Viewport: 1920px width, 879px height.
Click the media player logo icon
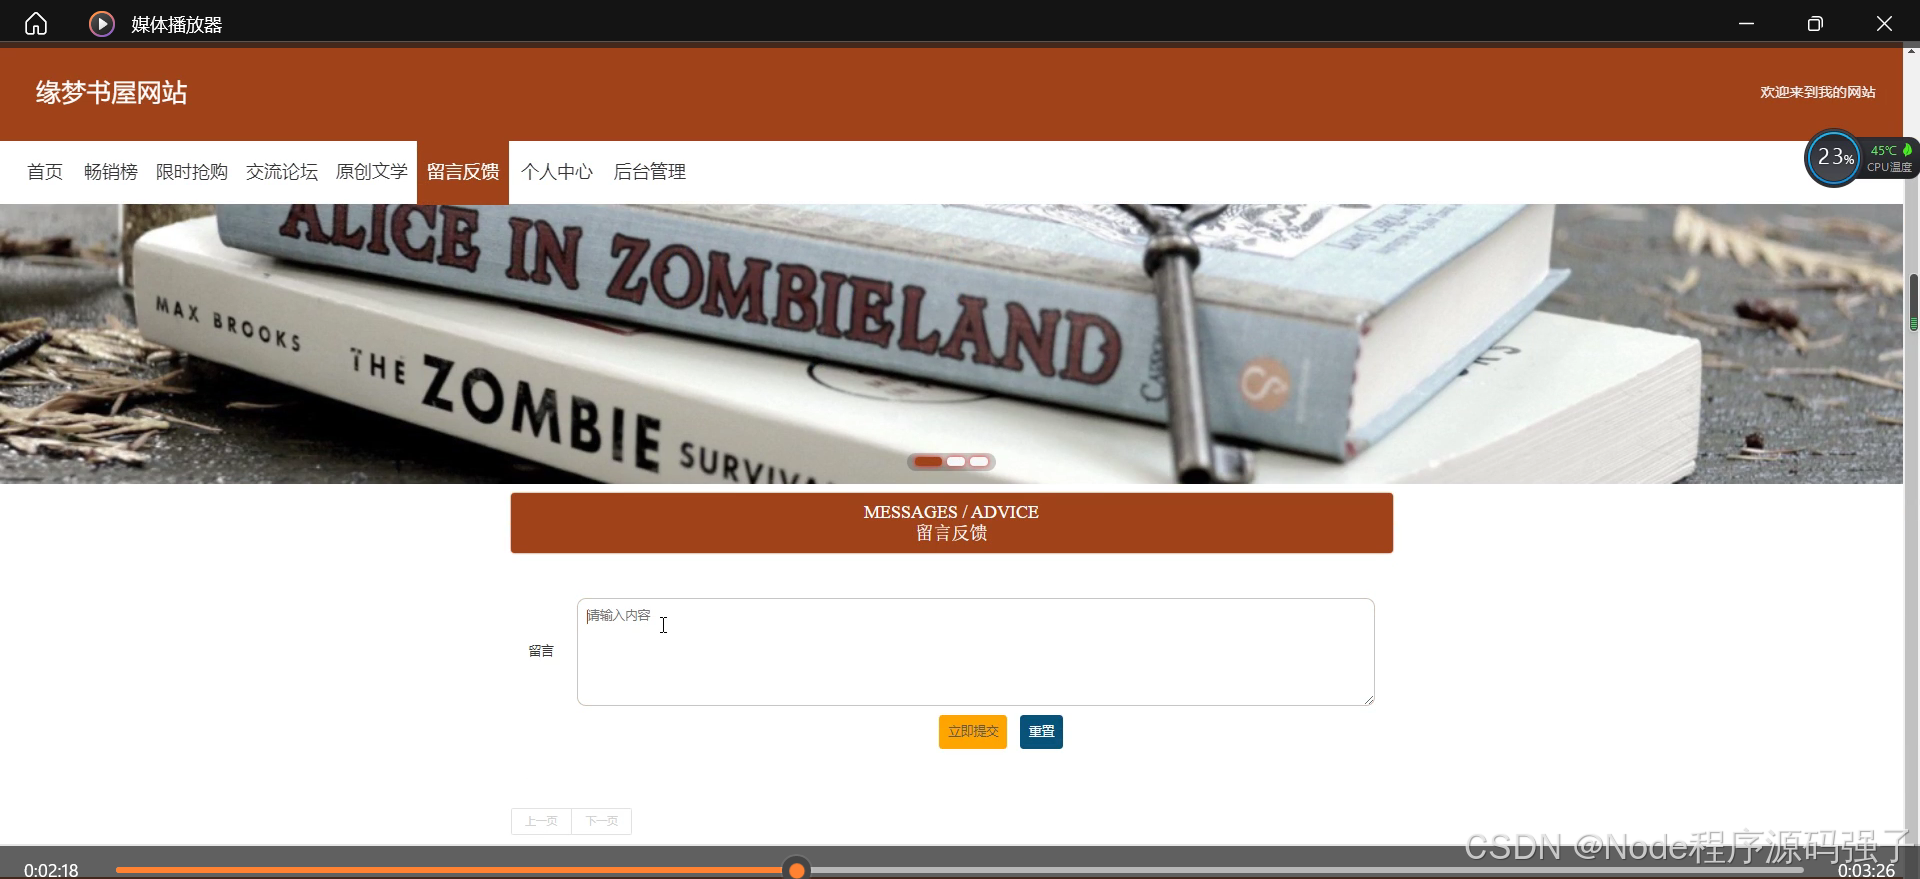coord(102,23)
